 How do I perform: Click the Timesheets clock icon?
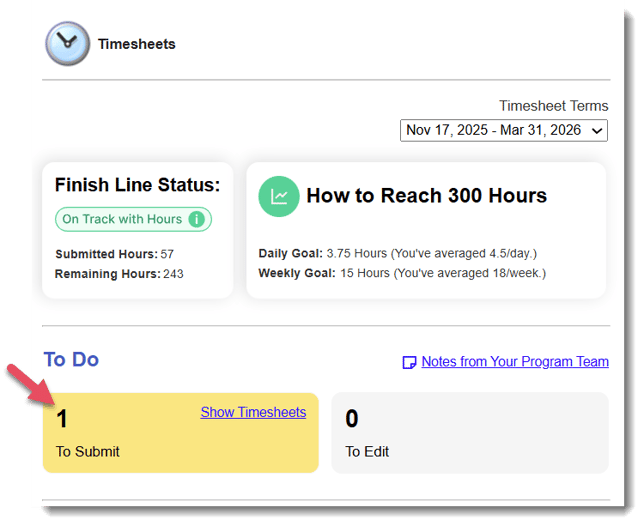coord(68,44)
